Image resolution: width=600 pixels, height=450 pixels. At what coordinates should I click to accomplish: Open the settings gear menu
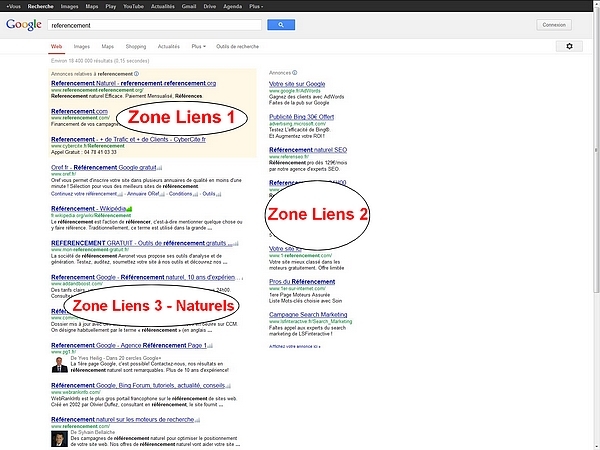[569, 46]
